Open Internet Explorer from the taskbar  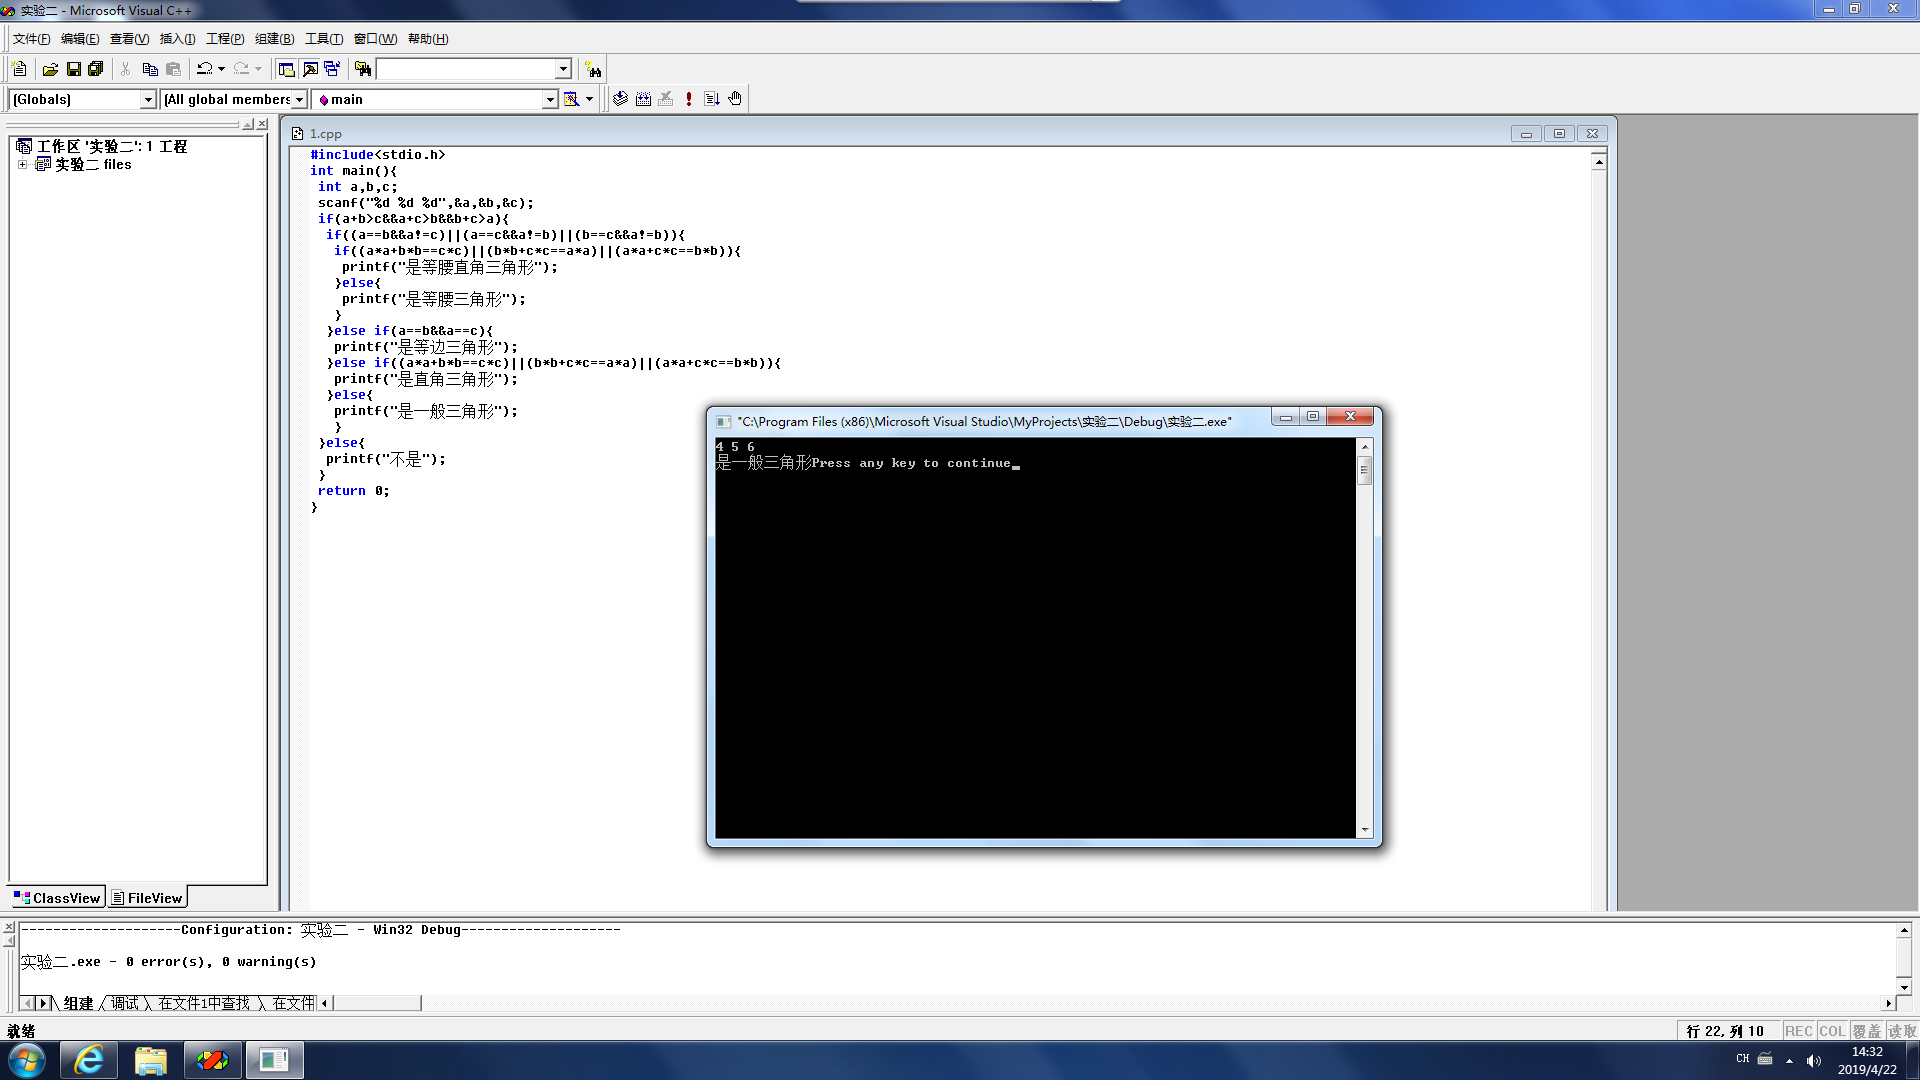pyautogui.click(x=89, y=1060)
